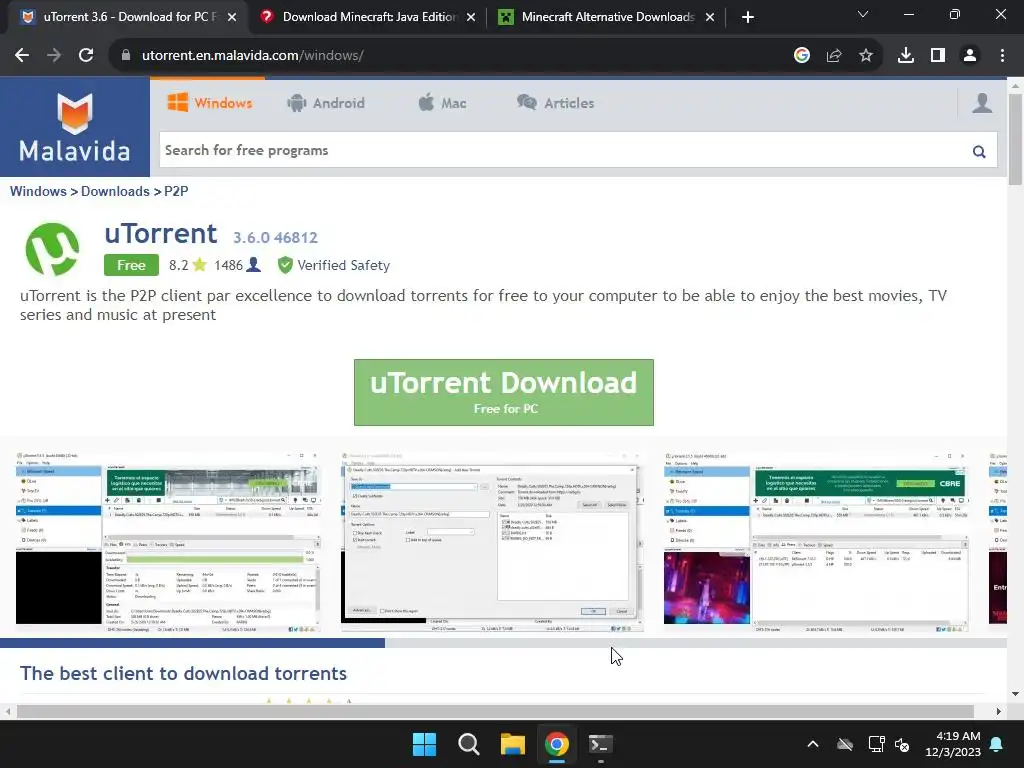Click the Malavida logo
The width and height of the screenshot is (1024, 768).
(74, 127)
